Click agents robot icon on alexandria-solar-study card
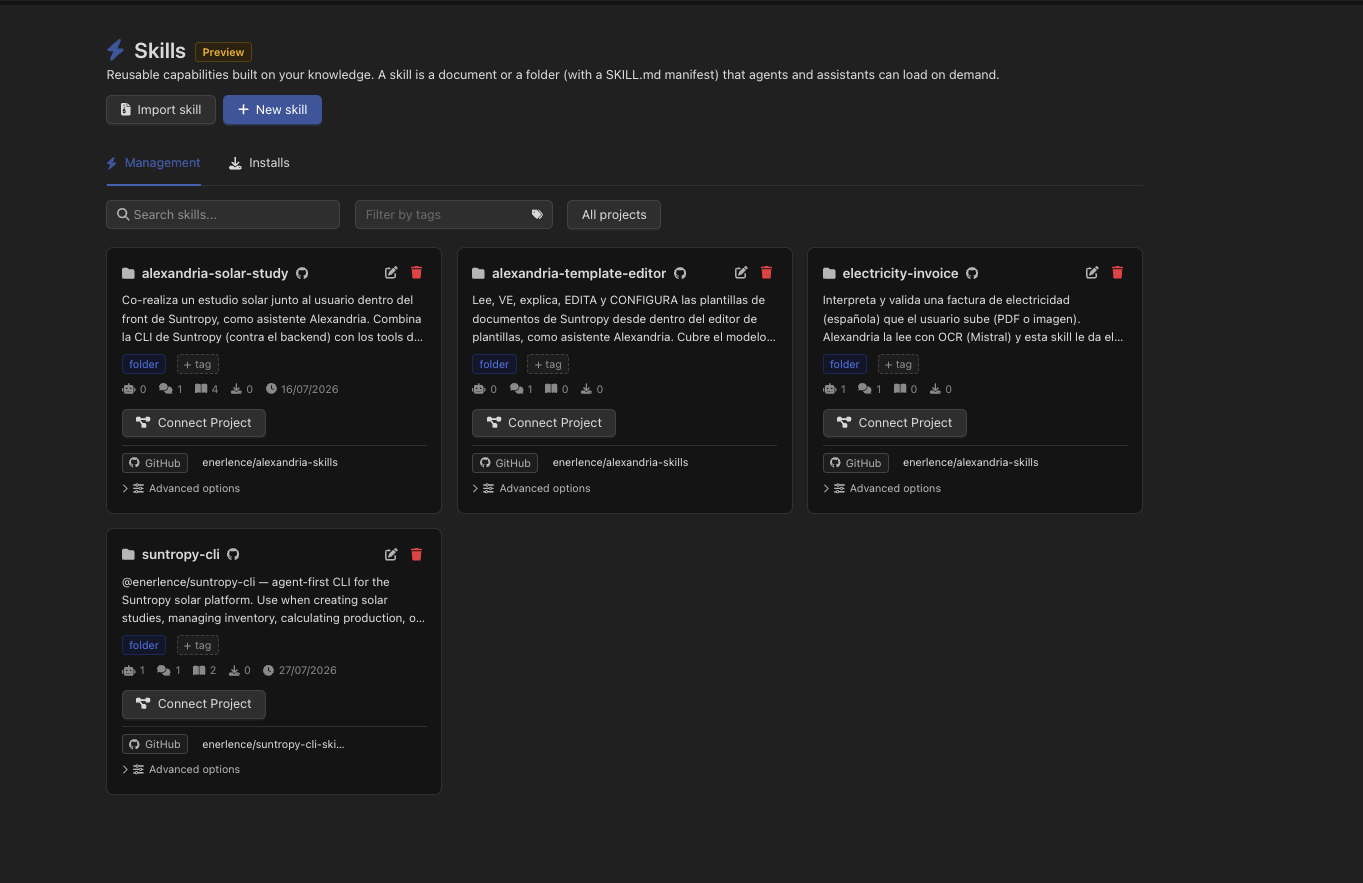The height and width of the screenshot is (883, 1363). click(129, 389)
